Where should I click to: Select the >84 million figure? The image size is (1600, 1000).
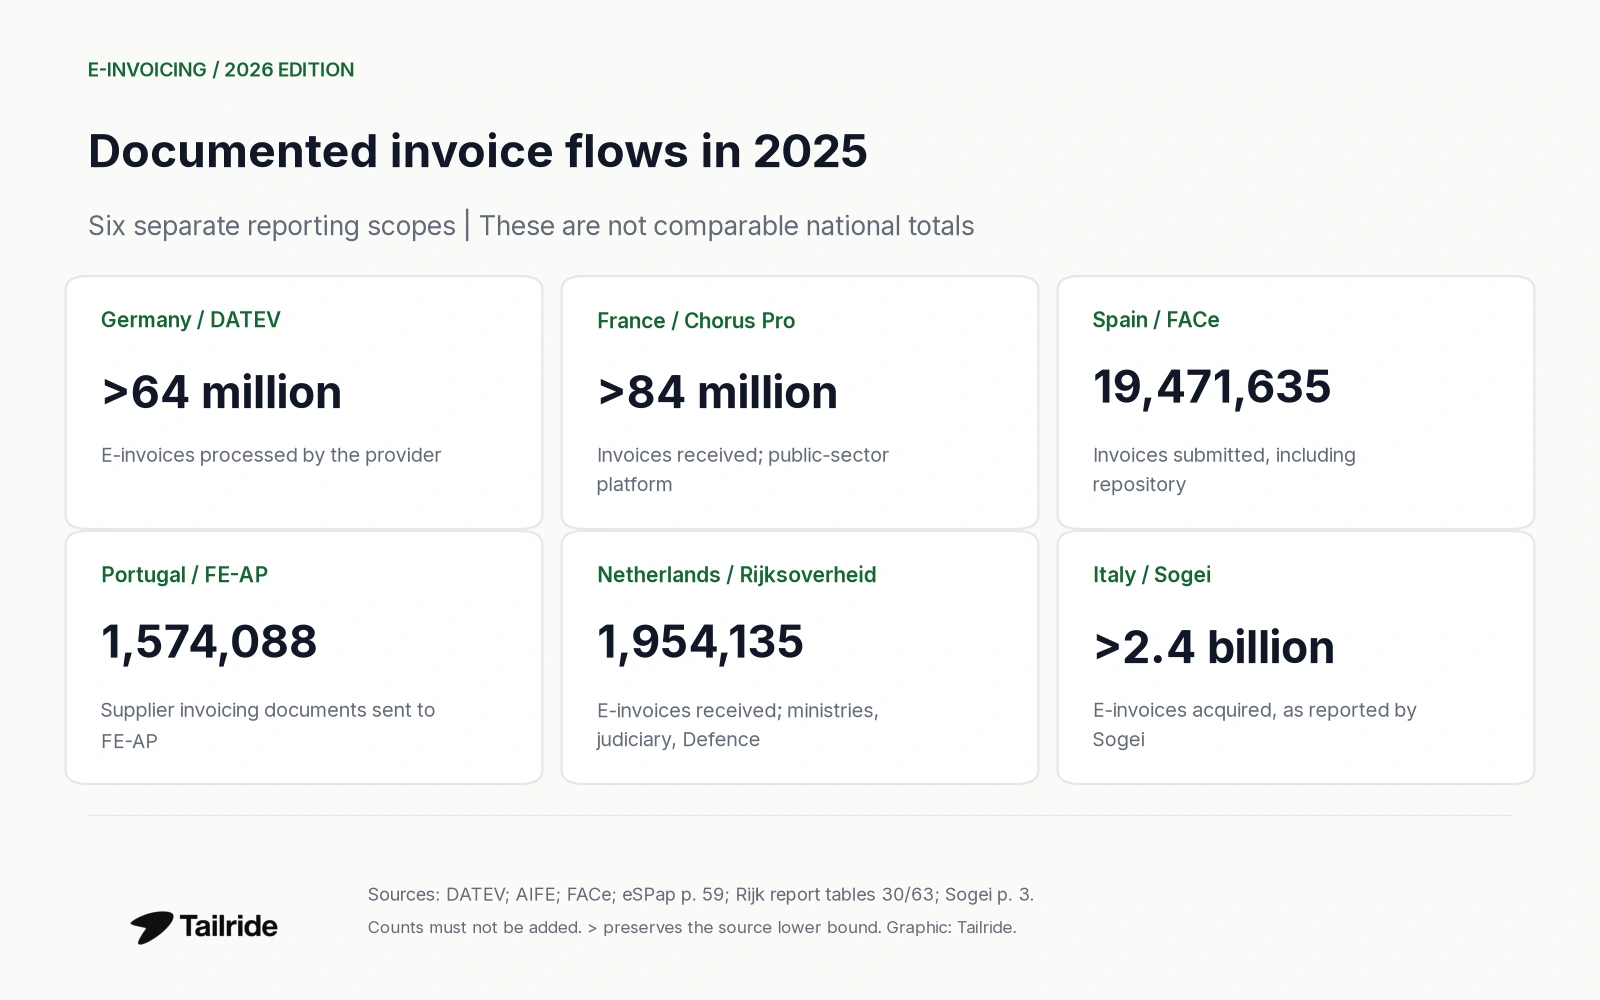[x=717, y=392]
